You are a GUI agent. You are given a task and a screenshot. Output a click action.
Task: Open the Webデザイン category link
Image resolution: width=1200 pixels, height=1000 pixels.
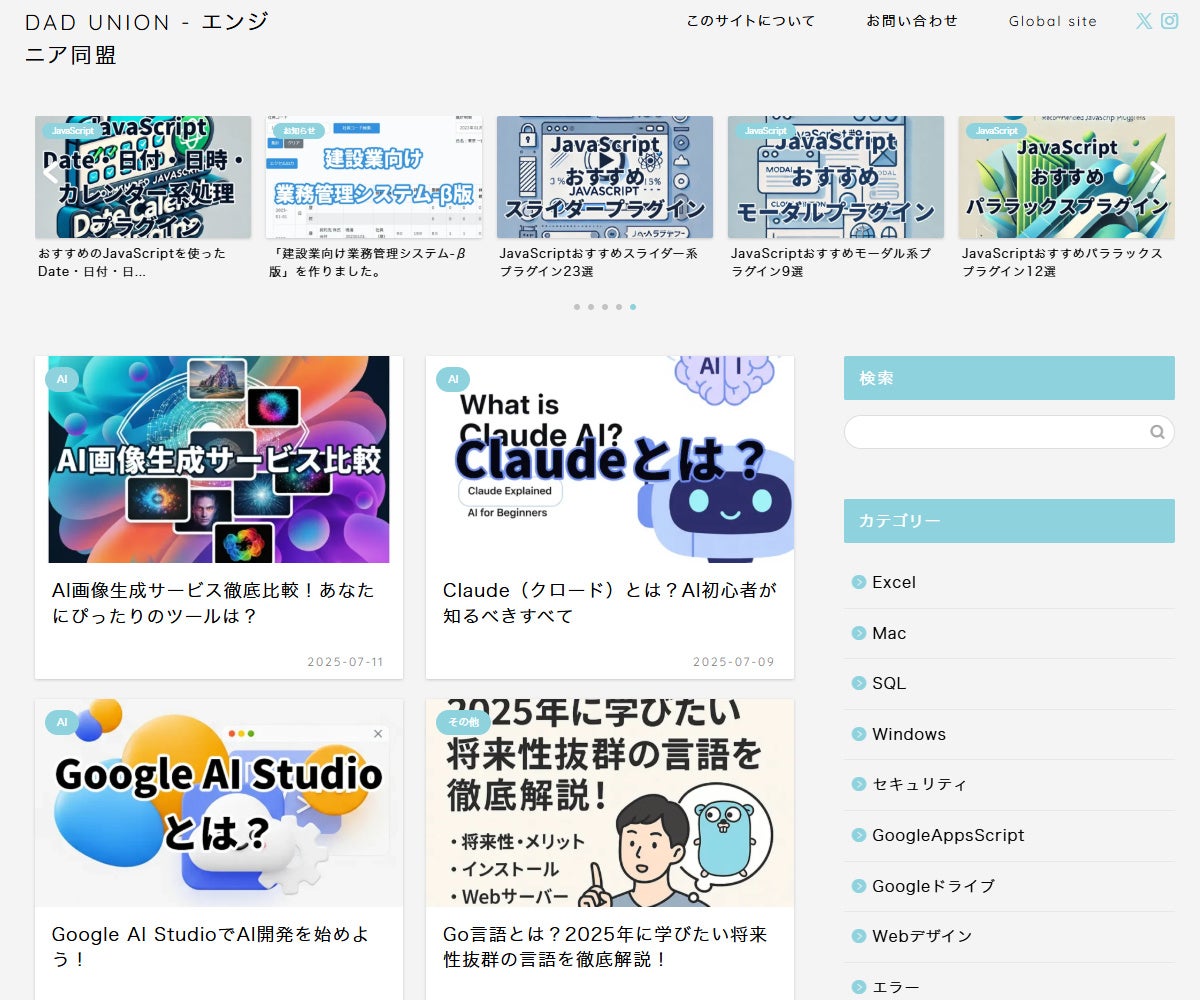[x=922, y=936]
